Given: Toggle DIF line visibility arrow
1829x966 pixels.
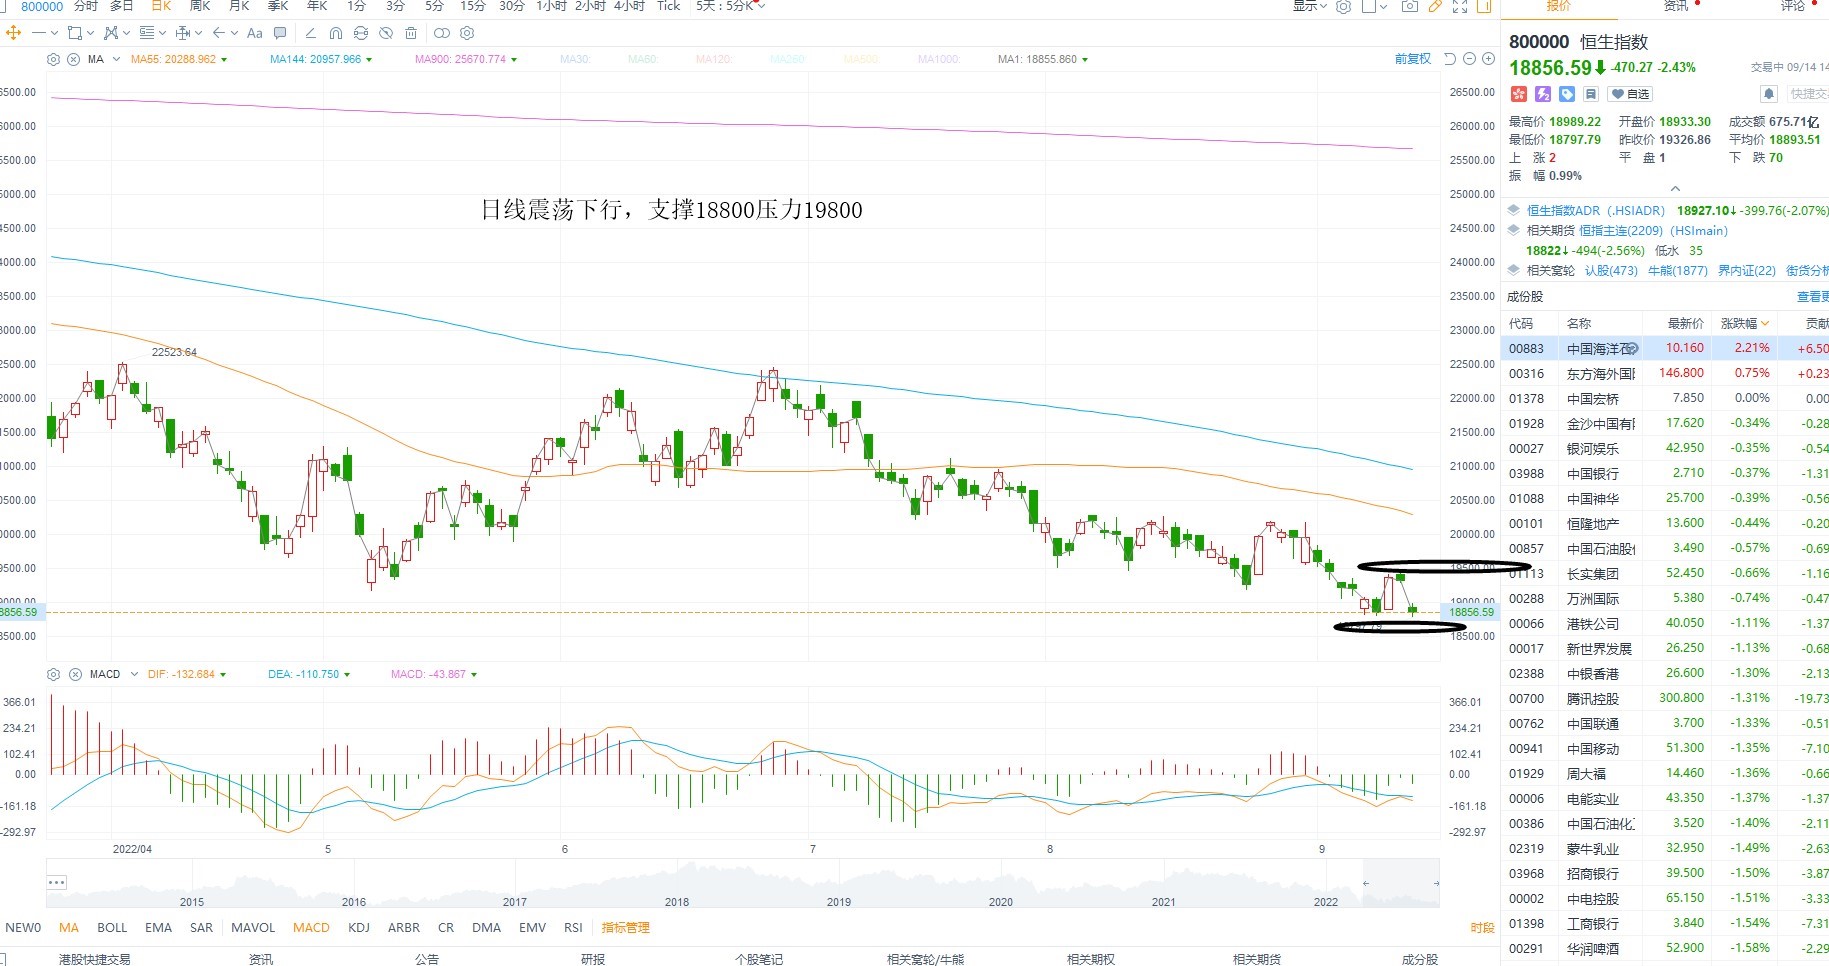Looking at the screenshot, I should [223, 675].
